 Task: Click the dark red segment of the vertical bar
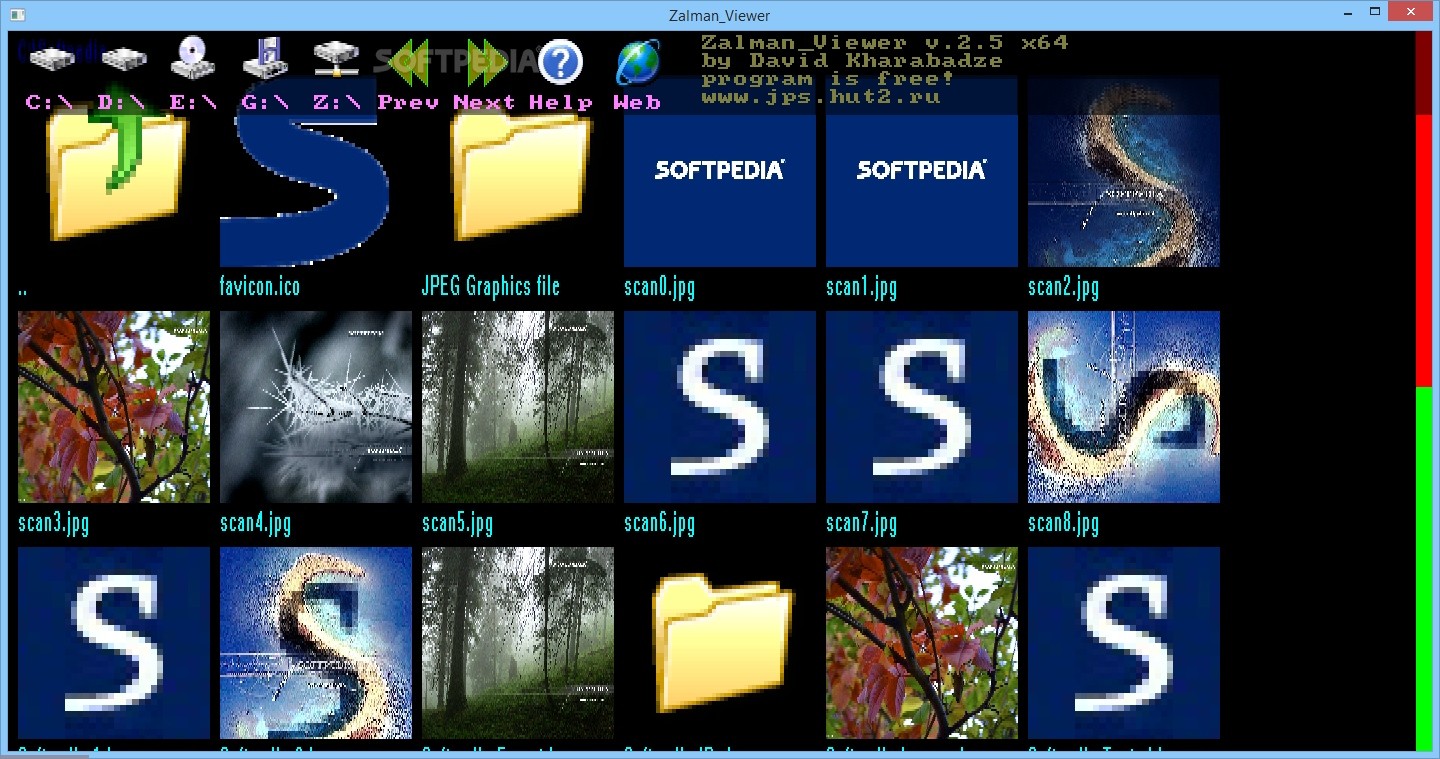point(1424,73)
